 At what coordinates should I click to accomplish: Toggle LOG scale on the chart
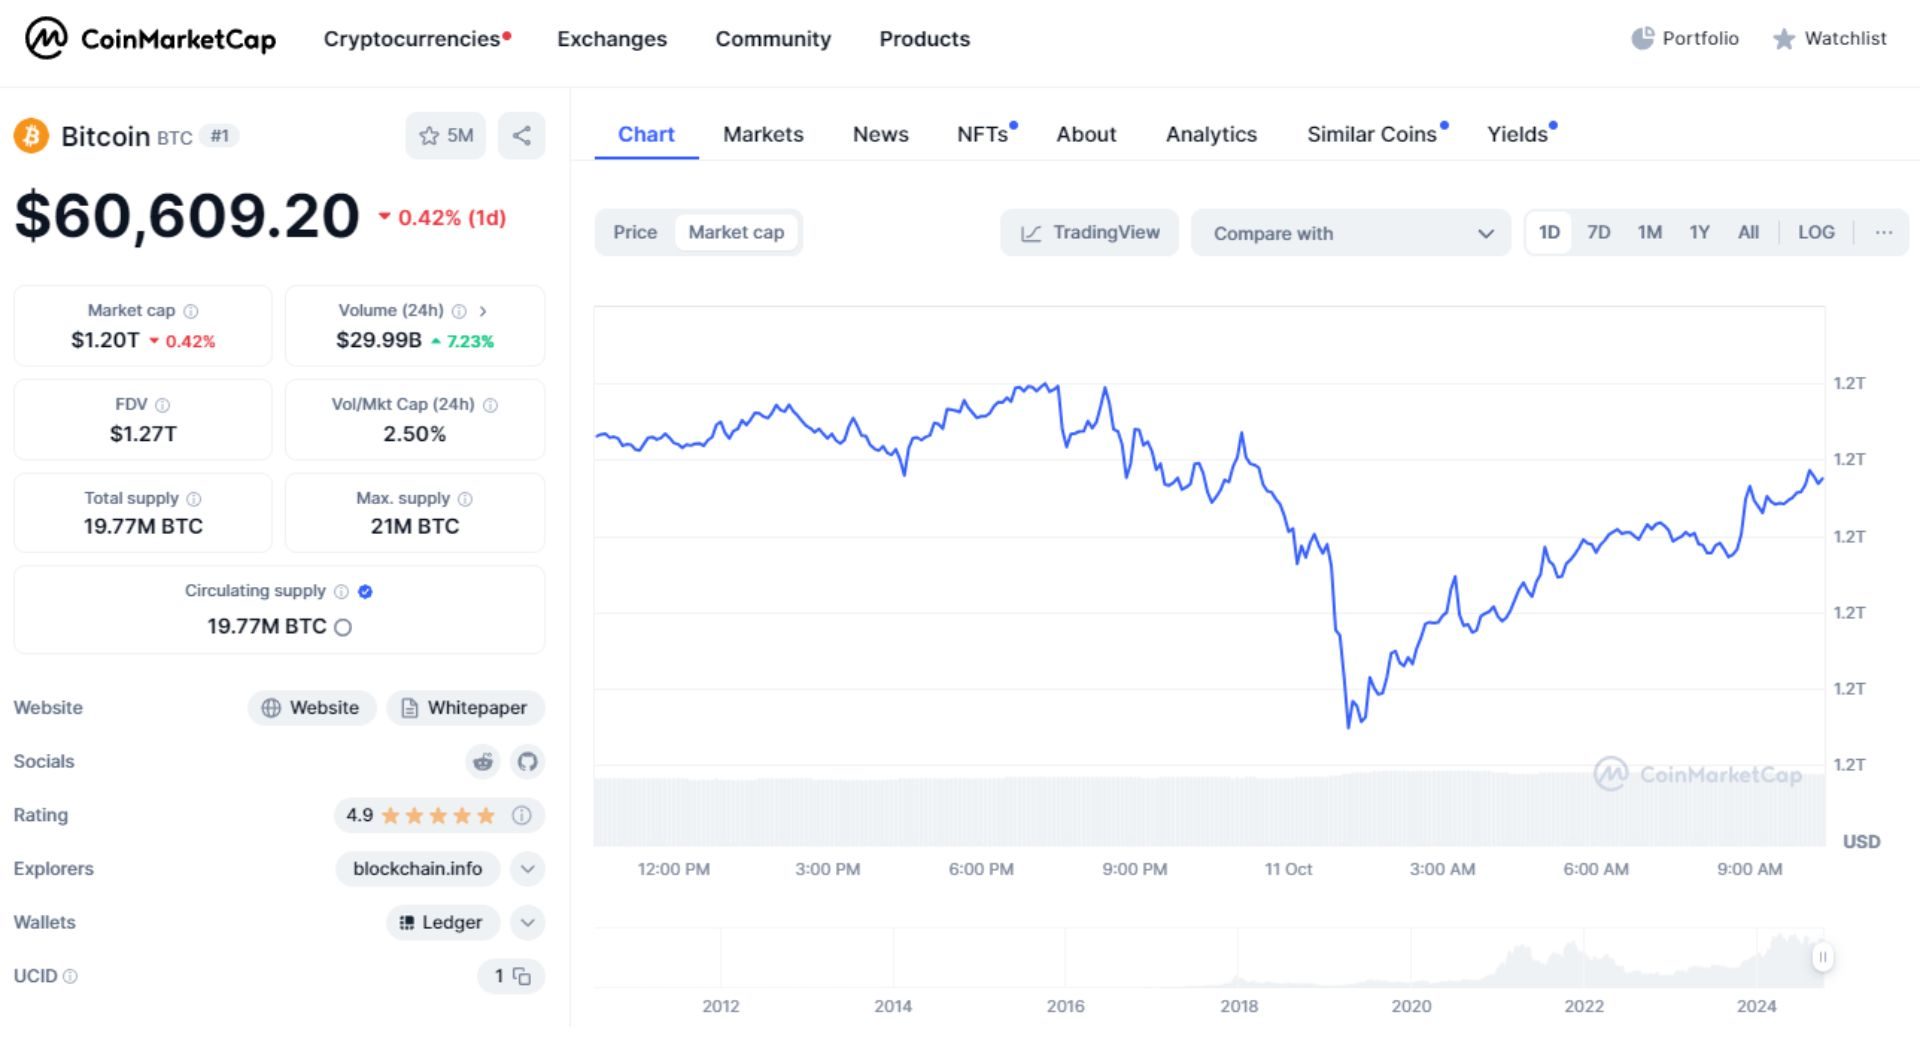click(1815, 233)
